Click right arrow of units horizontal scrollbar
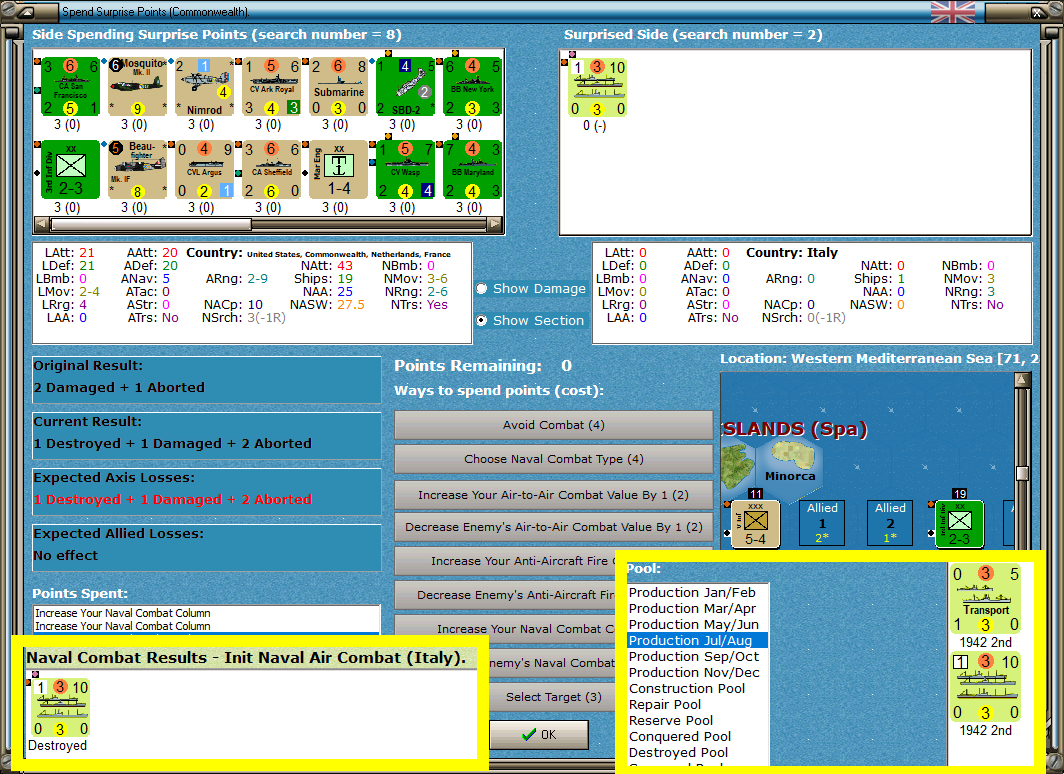Image resolution: width=1064 pixels, height=774 pixels. [x=495, y=224]
